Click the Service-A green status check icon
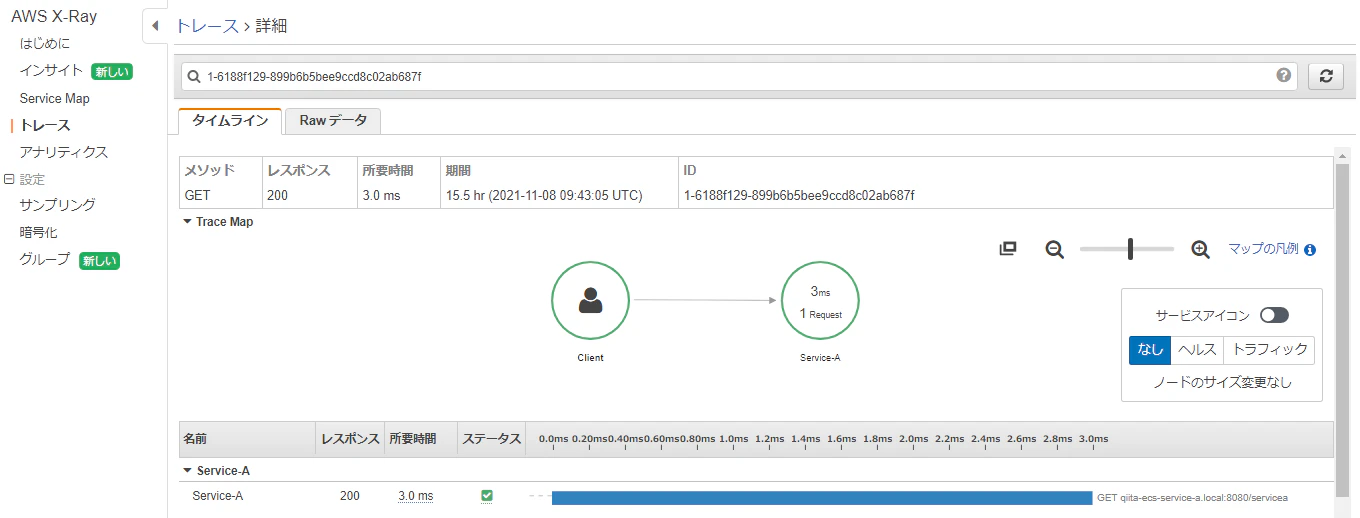The image size is (1360, 518). pos(487,496)
